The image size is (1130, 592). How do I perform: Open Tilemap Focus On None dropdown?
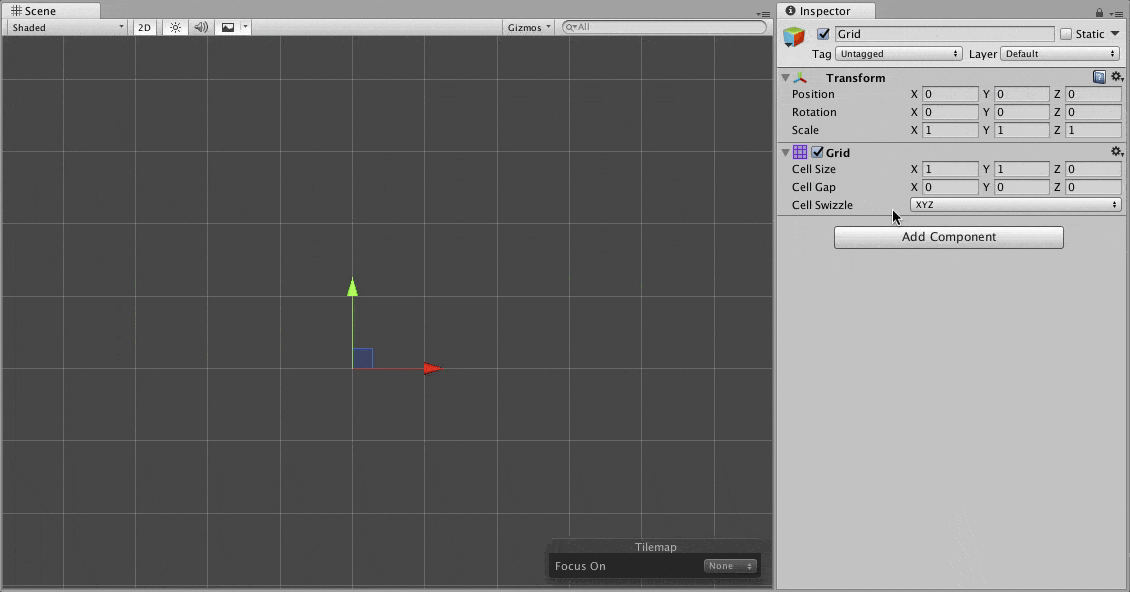click(x=730, y=566)
